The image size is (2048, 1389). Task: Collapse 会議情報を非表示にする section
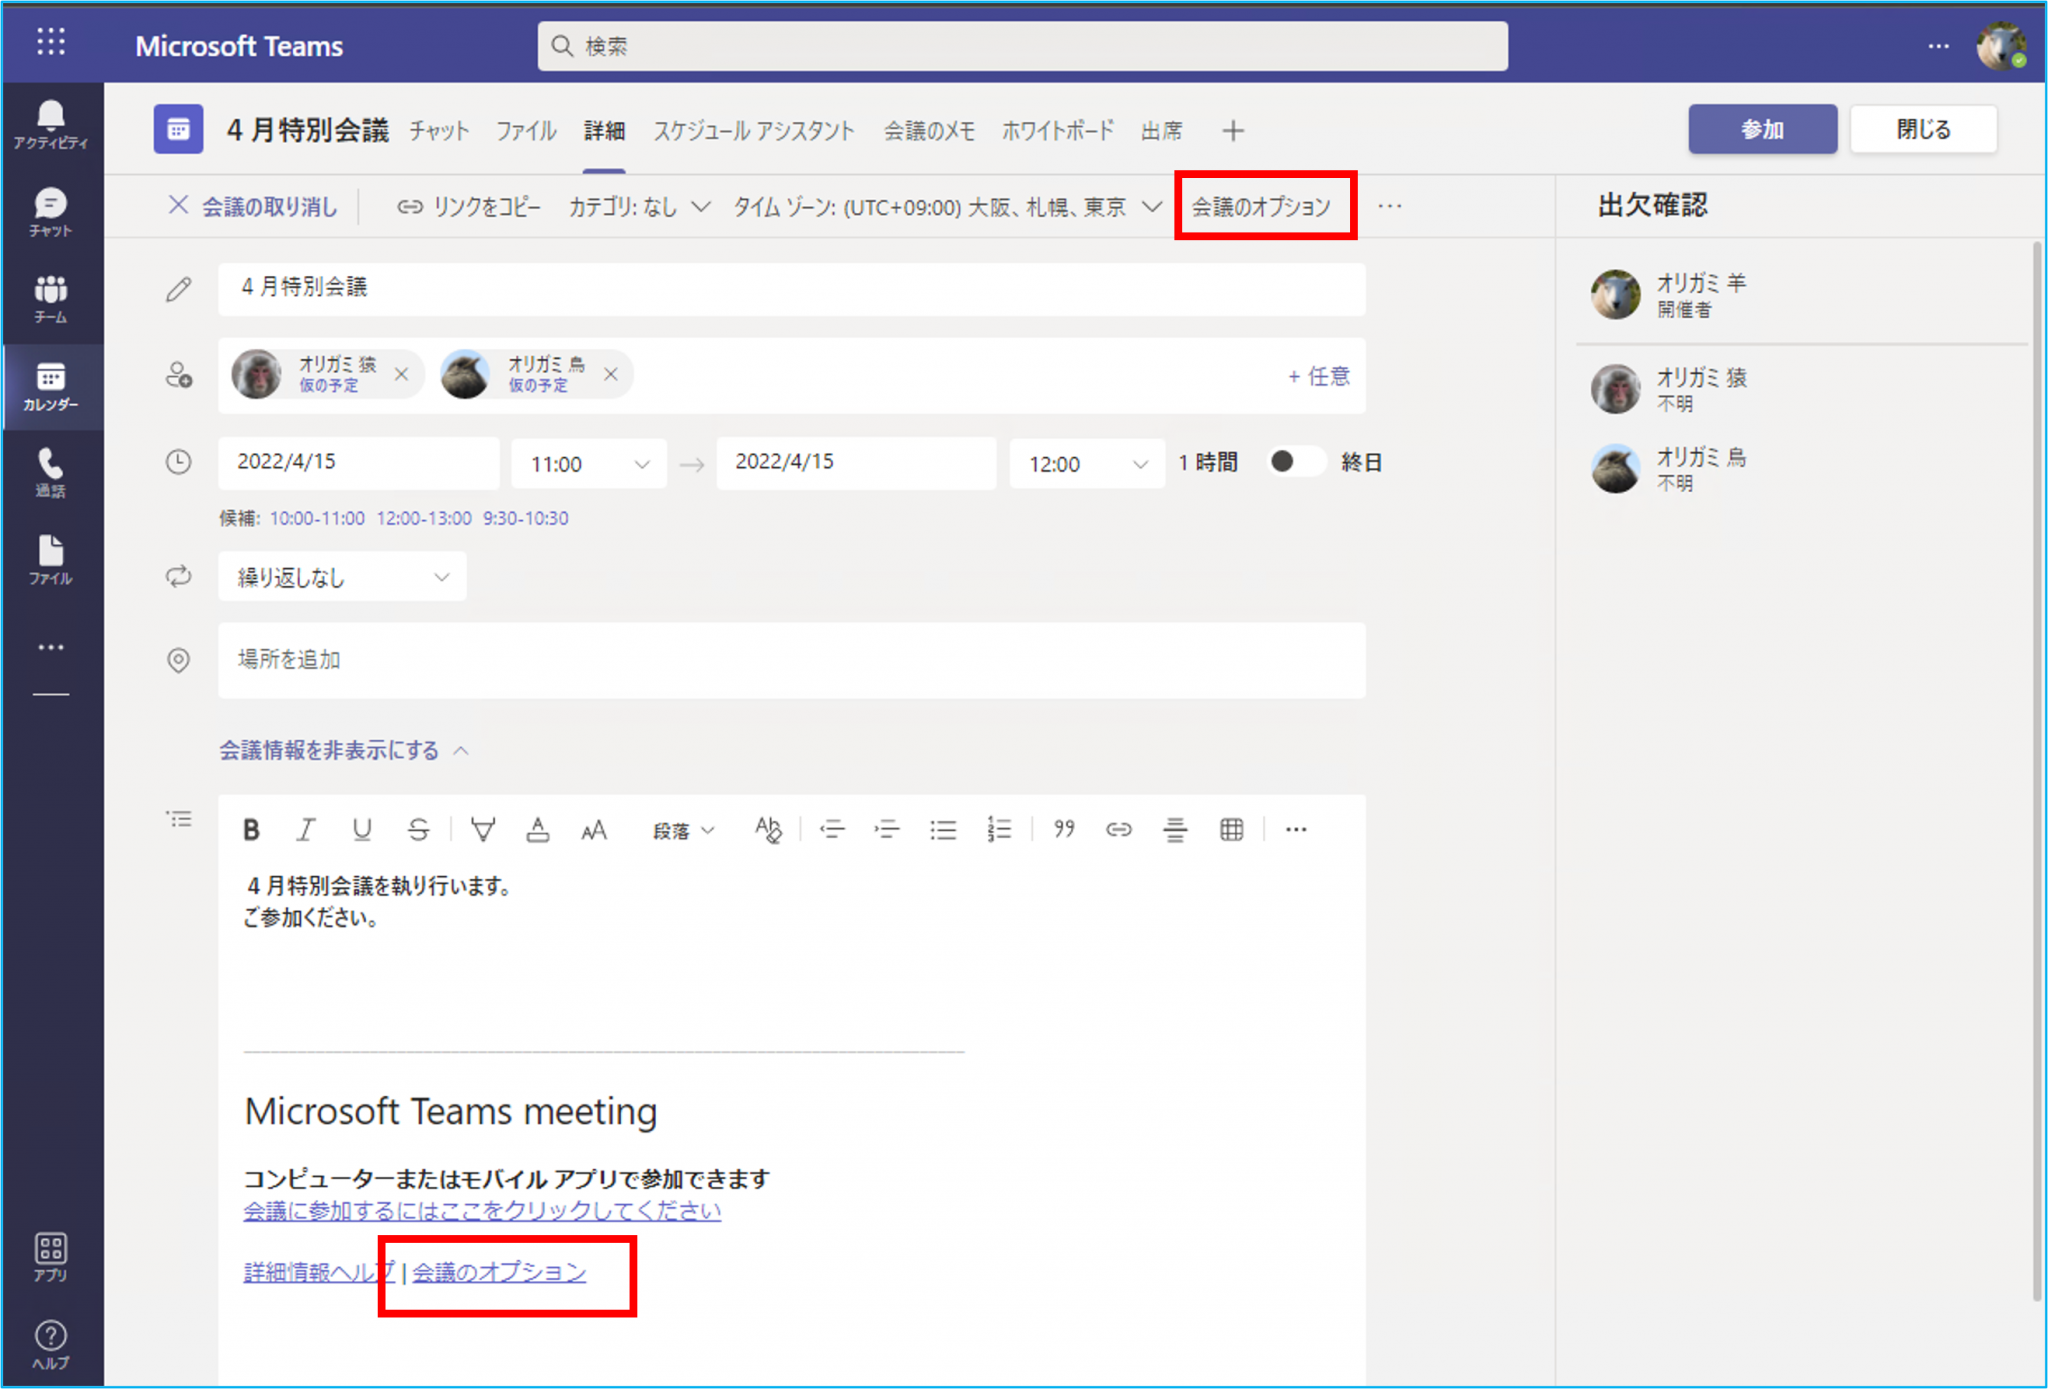(344, 750)
